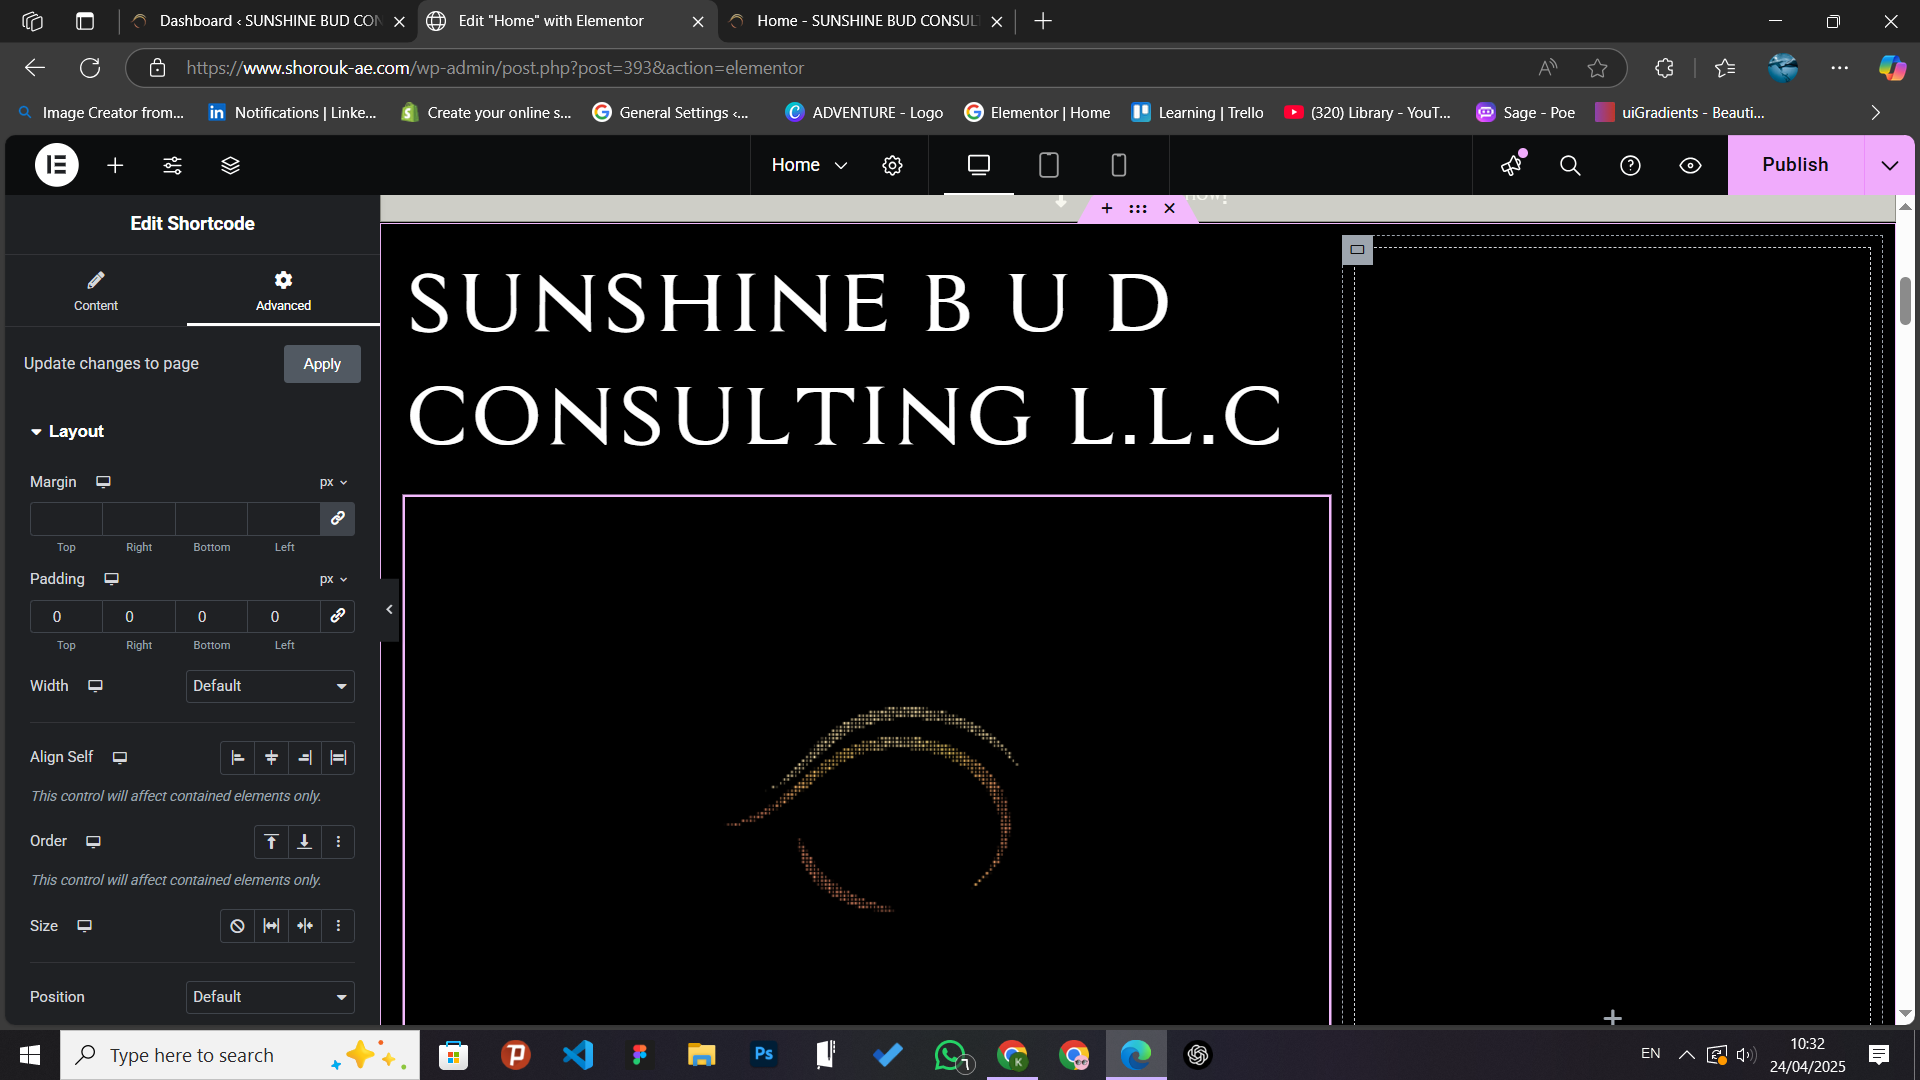Collapse the Layout section
1920x1080 pixels.
point(67,431)
